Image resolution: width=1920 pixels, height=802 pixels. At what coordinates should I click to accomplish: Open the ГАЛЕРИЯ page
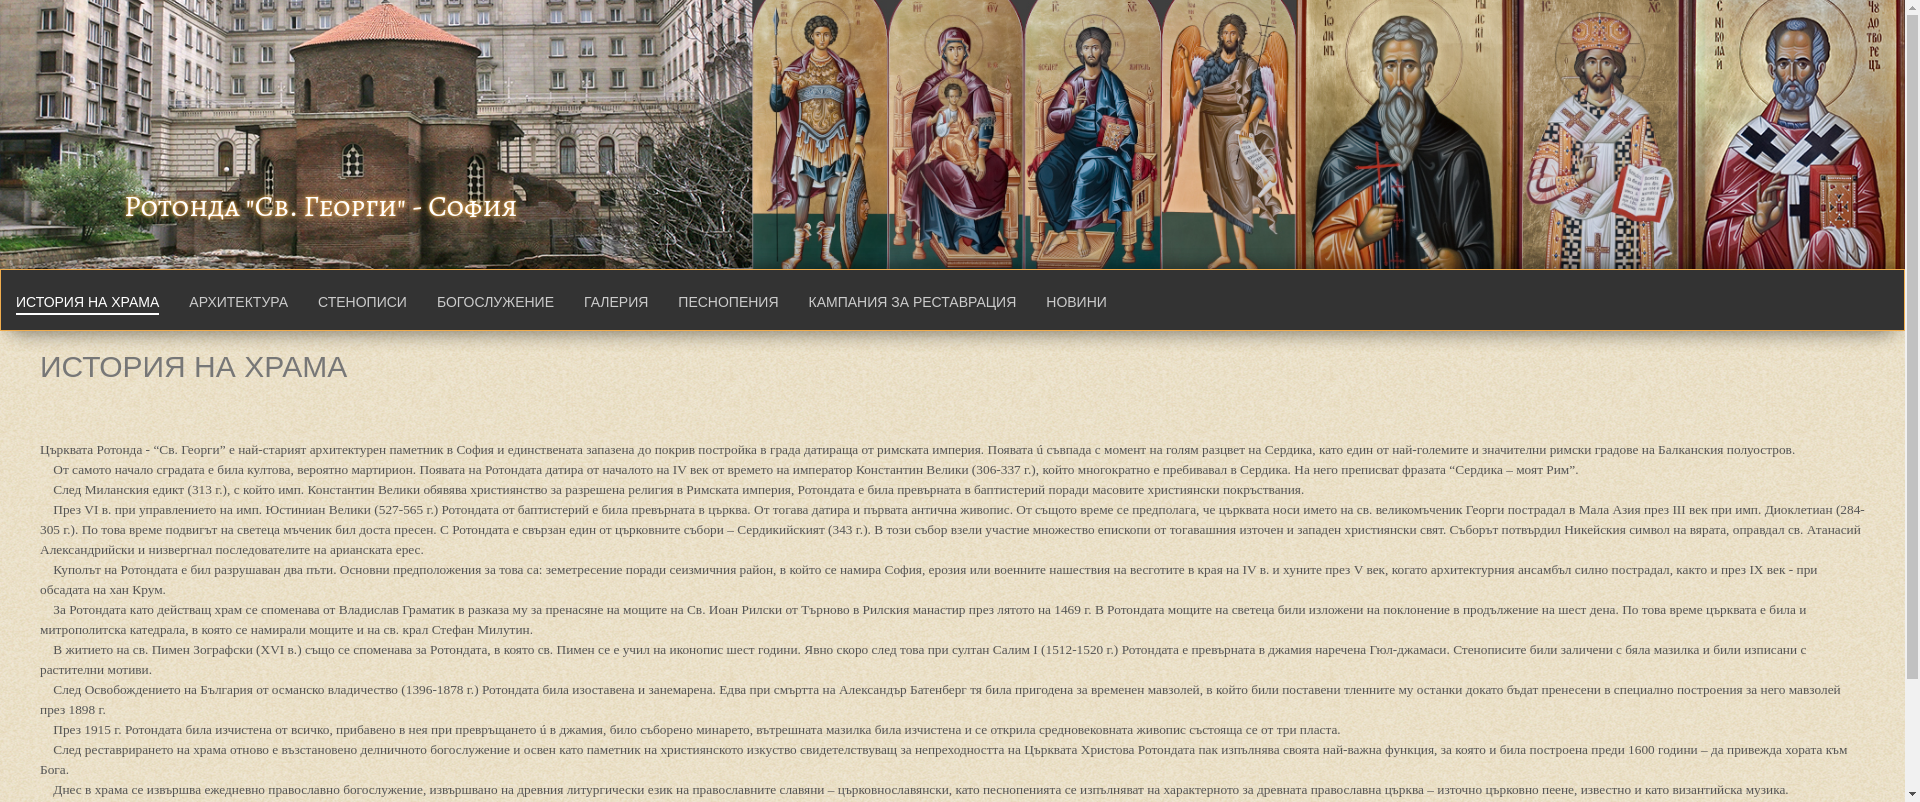[x=616, y=302]
